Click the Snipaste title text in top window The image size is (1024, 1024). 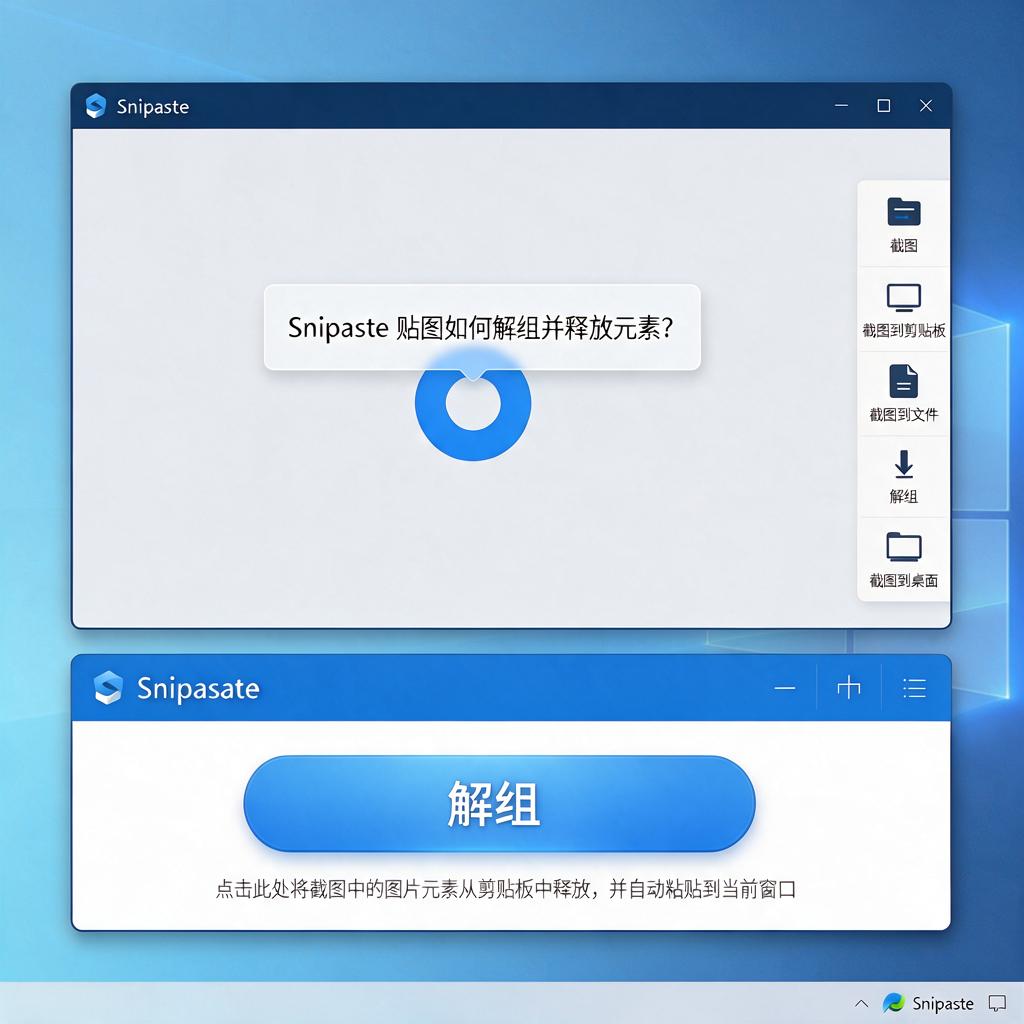click(153, 106)
